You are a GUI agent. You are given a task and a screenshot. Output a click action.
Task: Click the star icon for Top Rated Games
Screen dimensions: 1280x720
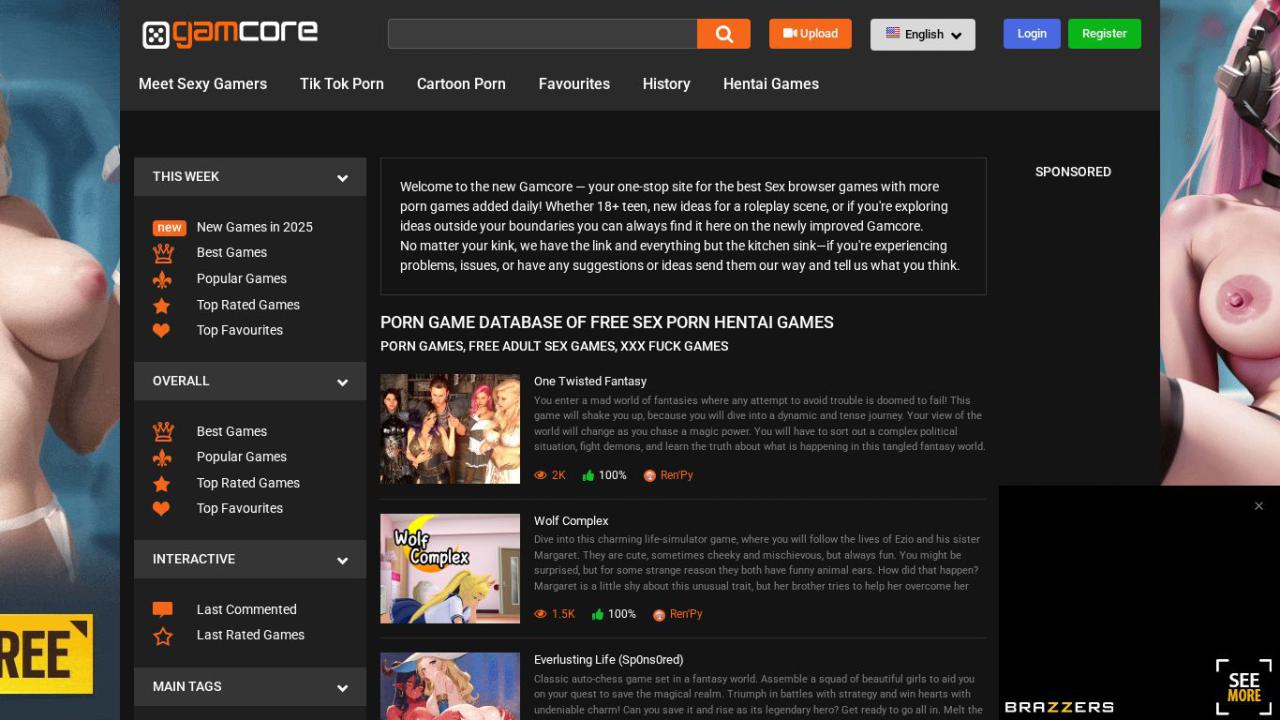click(161, 304)
